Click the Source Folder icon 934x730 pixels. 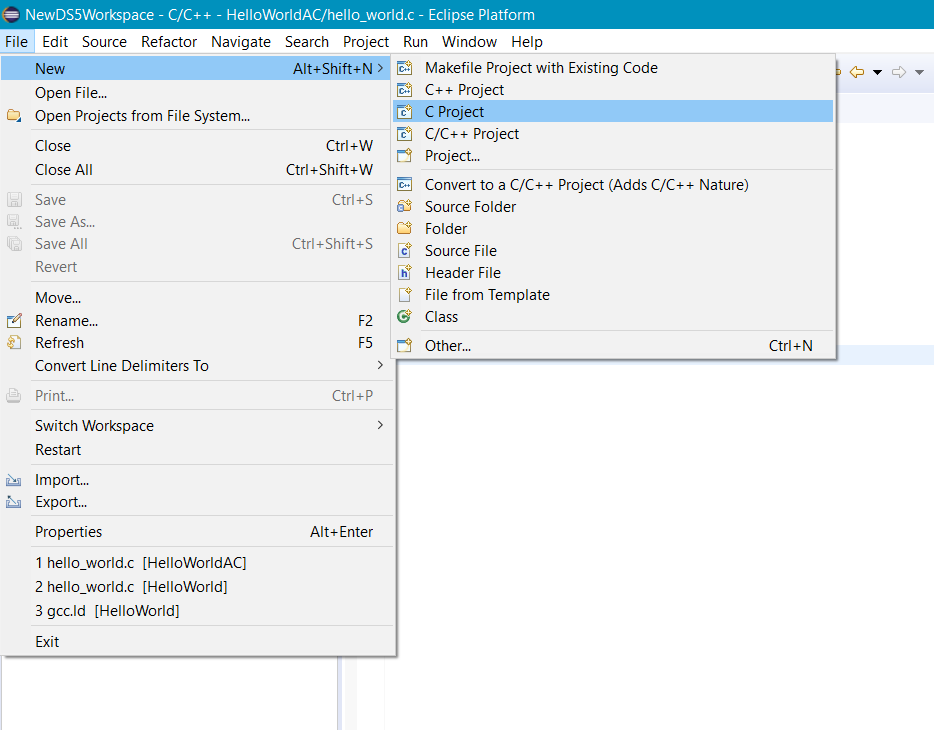click(x=405, y=206)
